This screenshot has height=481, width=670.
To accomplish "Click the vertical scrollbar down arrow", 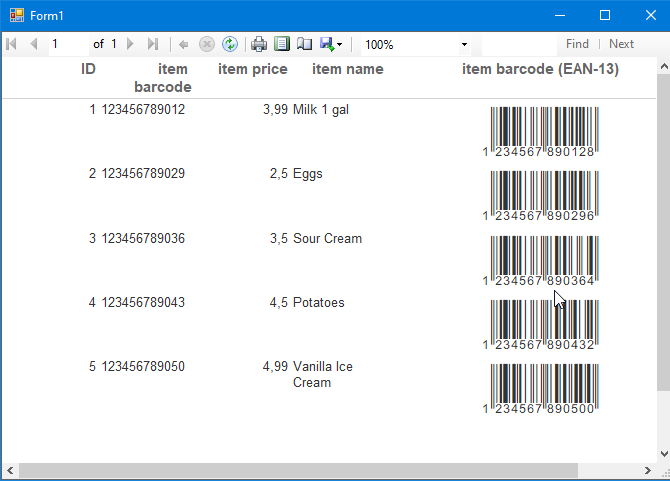I will click(664, 454).
